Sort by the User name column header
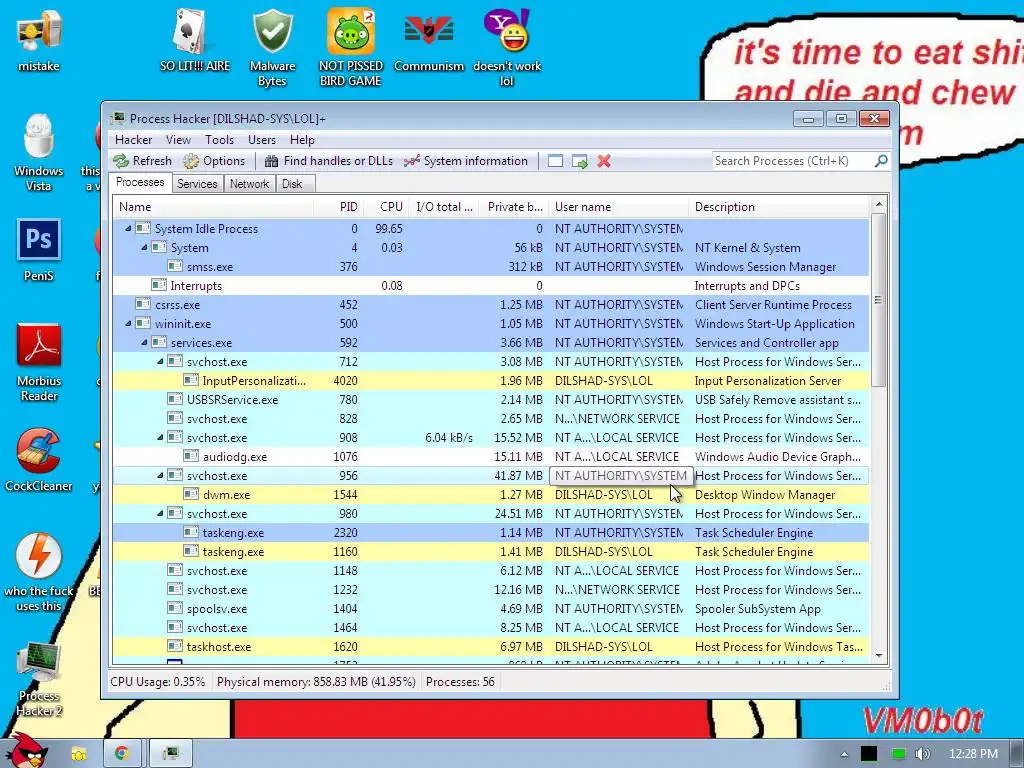Viewport: 1024px width, 768px height. pyautogui.click(x=618, y=207)
